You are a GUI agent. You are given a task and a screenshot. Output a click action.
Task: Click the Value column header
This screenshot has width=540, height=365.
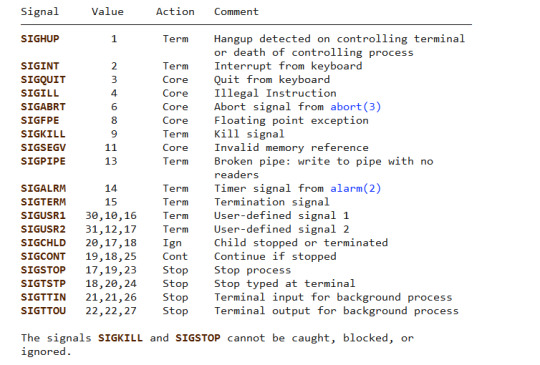click(x=107, y=12)
